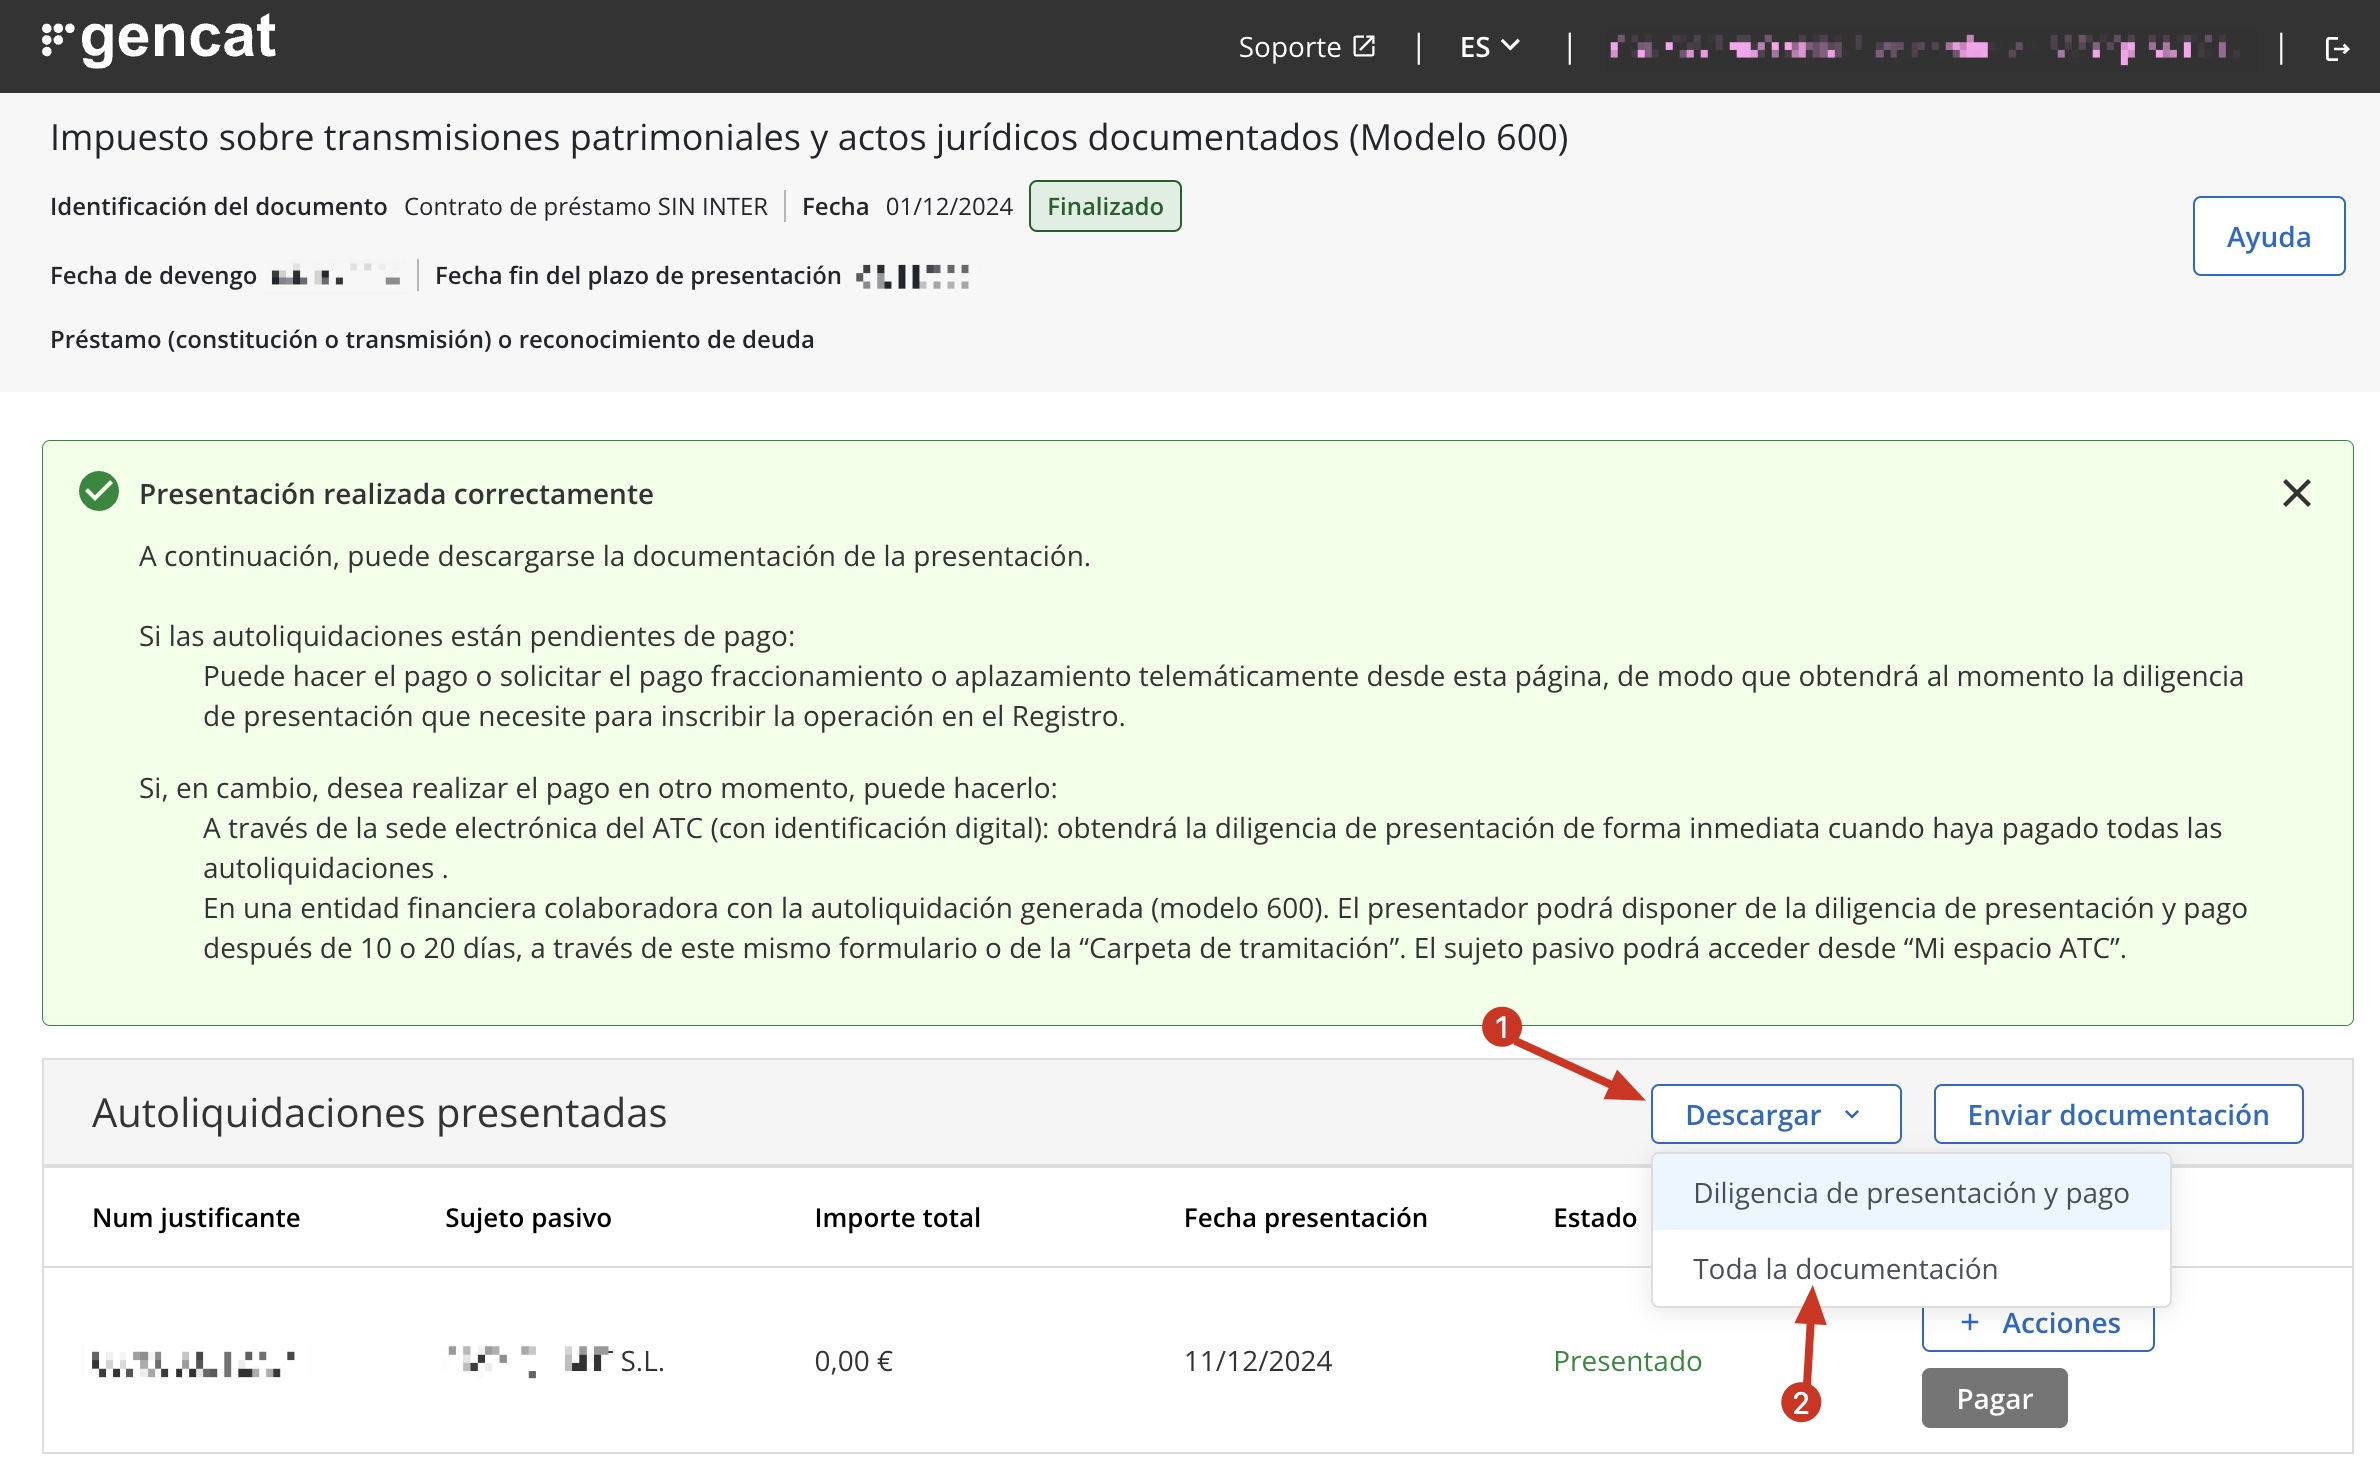Image resolution: width=2380 pixels, height=1476 pixels.
Task: Click the Num justificante column header
Action: pyautogui.click(x=196, y=1217)
